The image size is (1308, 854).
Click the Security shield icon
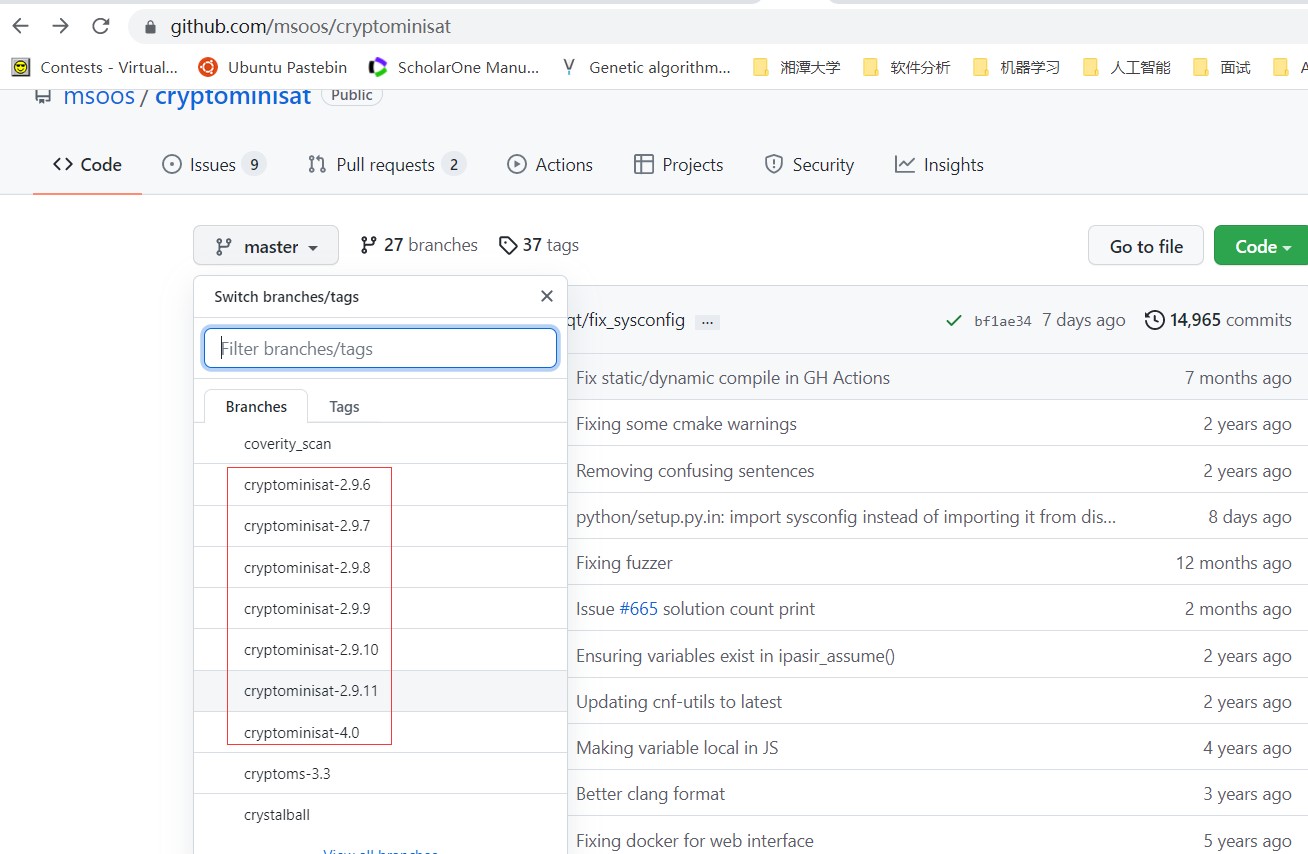point(772,164)
